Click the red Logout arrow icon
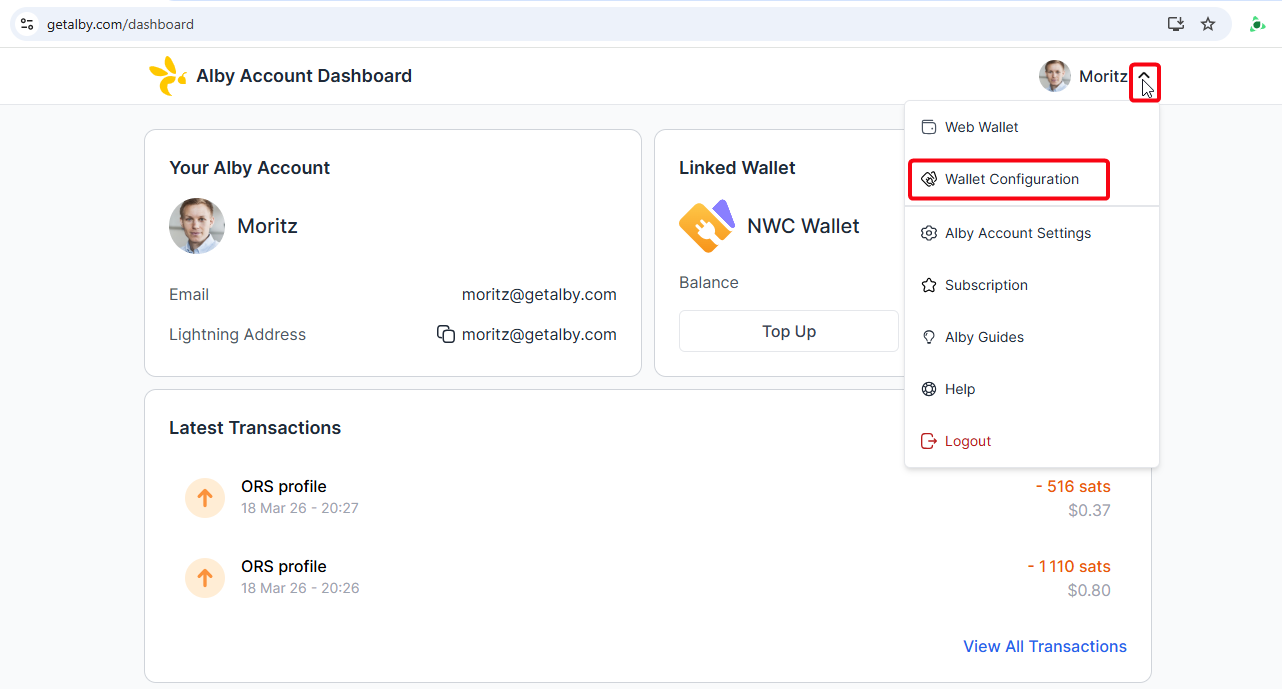 click(929, 441)
